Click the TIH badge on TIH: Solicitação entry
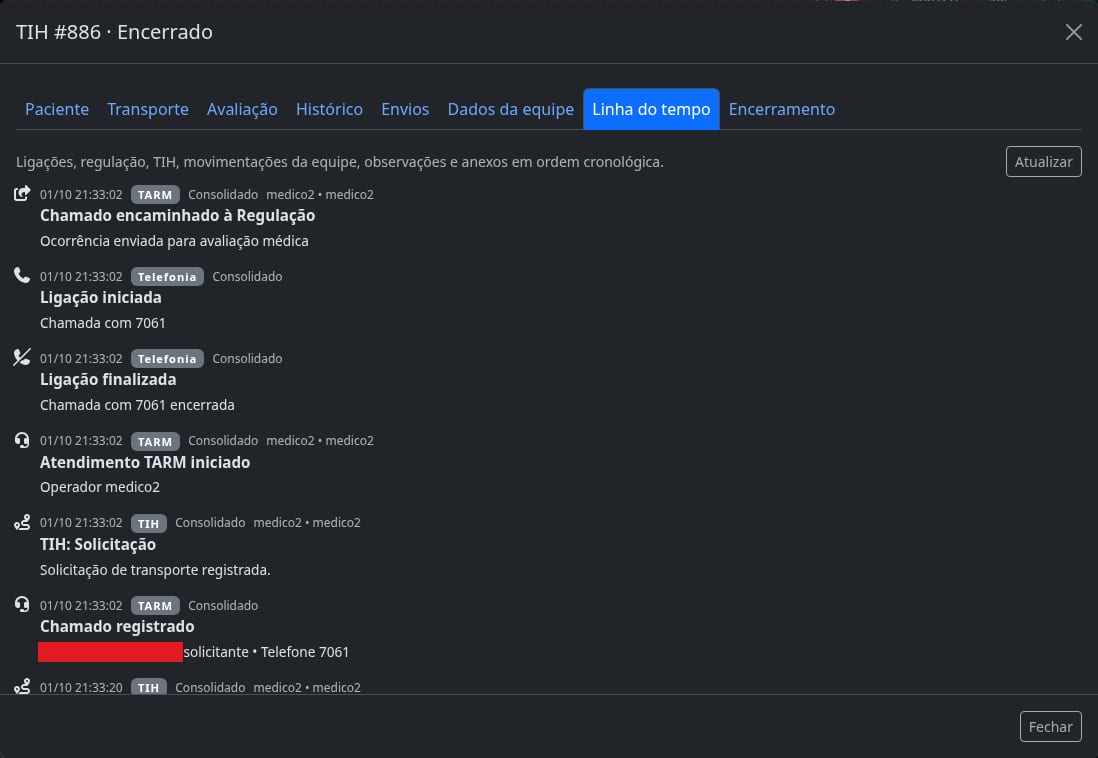 coord(148,523)
